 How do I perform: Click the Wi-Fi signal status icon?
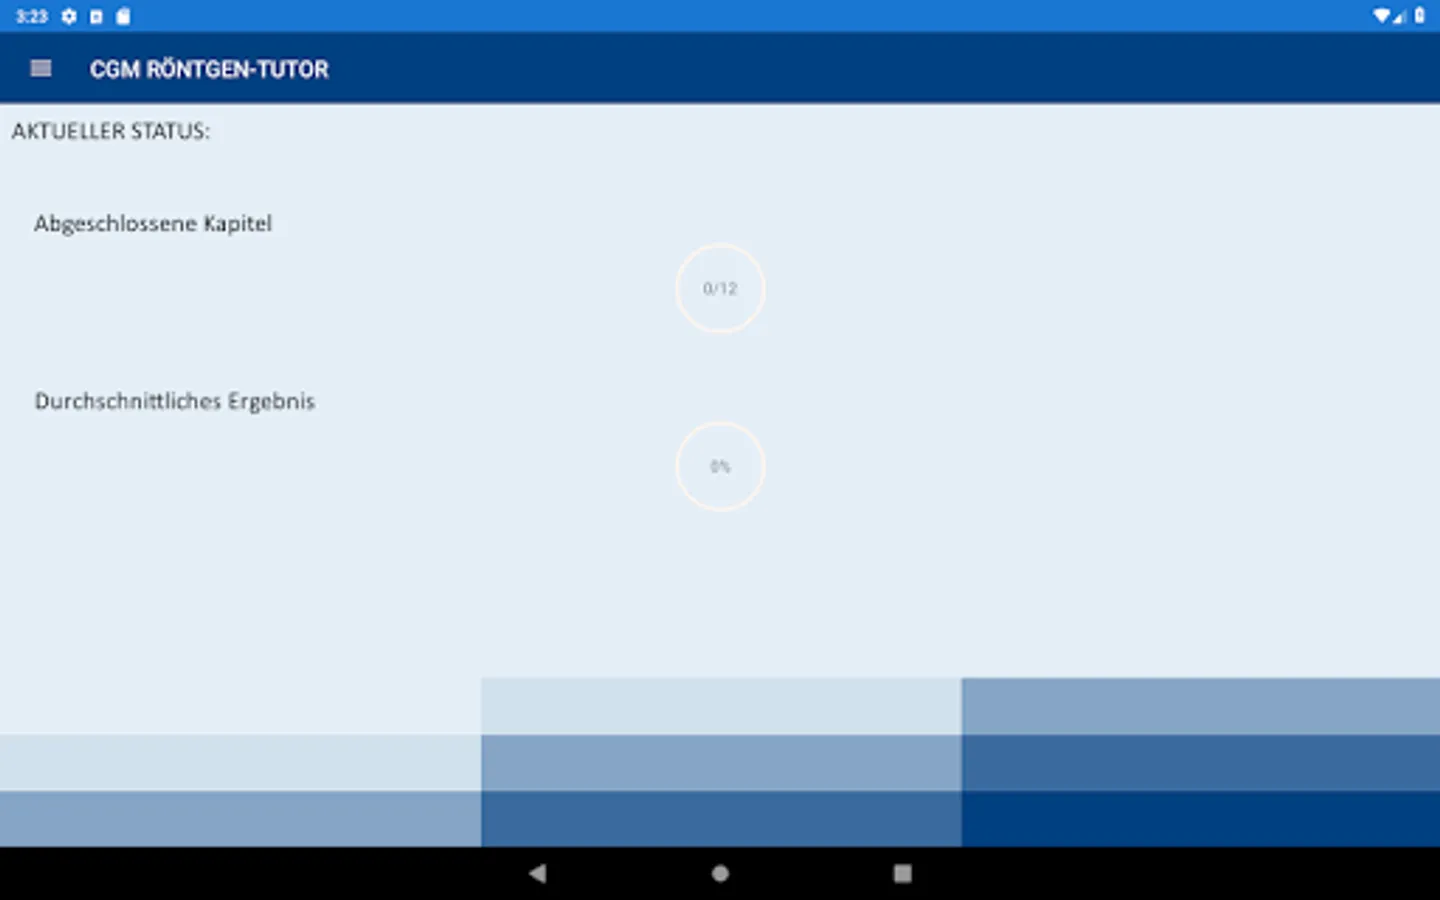[1382, 16]
